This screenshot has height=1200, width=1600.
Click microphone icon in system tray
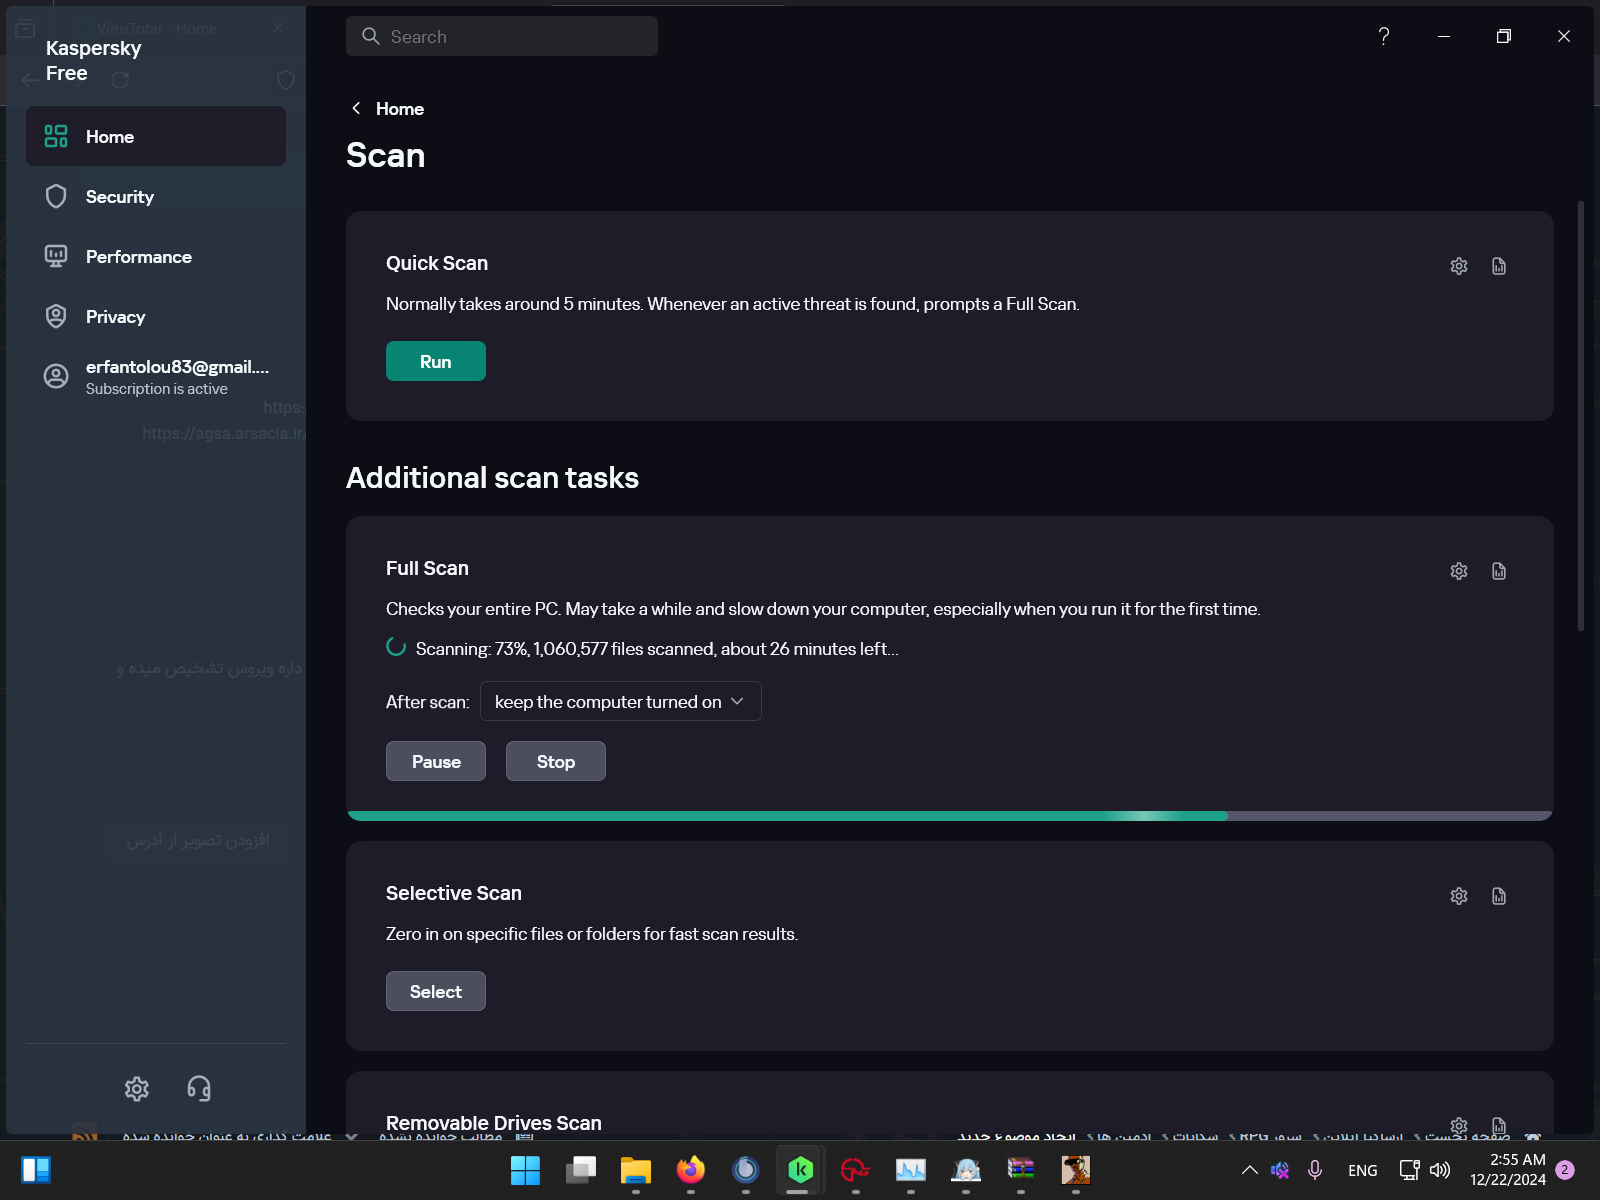1315,1170
